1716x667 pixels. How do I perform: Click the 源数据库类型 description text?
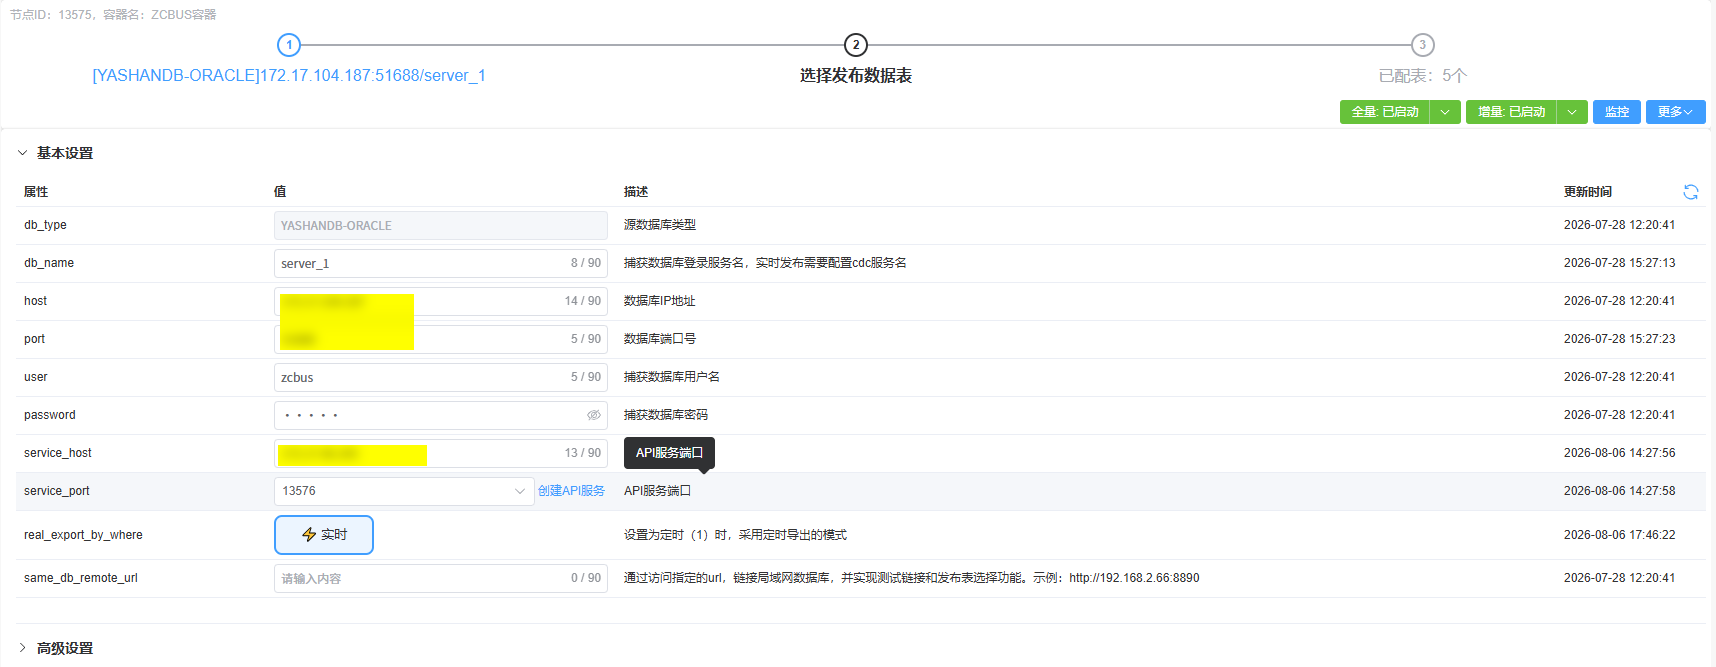[660, 225]
